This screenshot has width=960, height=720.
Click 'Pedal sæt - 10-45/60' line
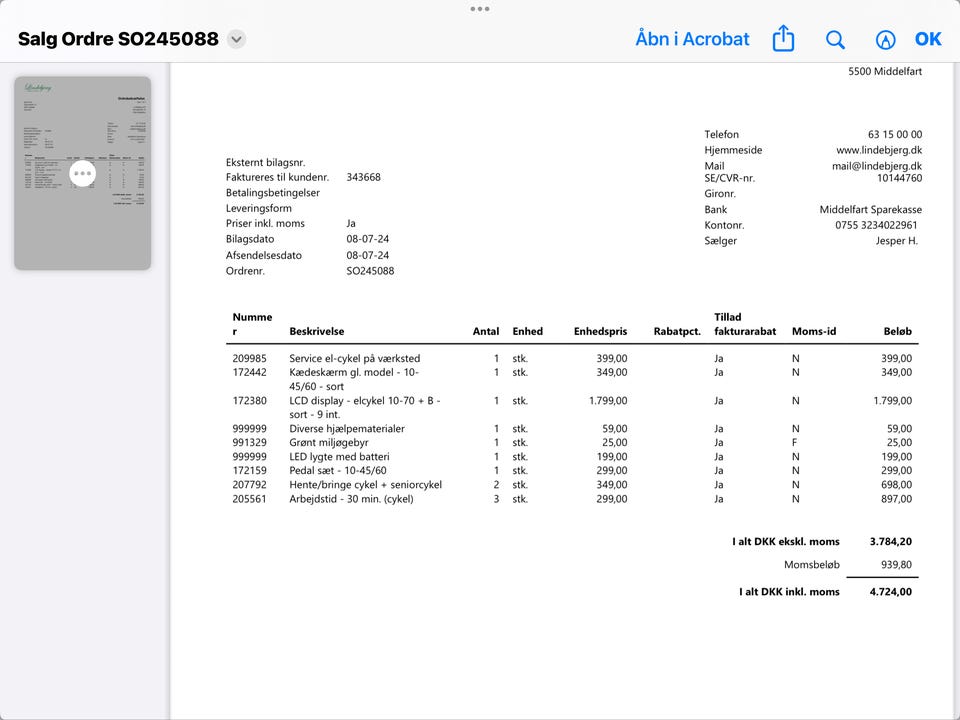[x=337, y=470]
